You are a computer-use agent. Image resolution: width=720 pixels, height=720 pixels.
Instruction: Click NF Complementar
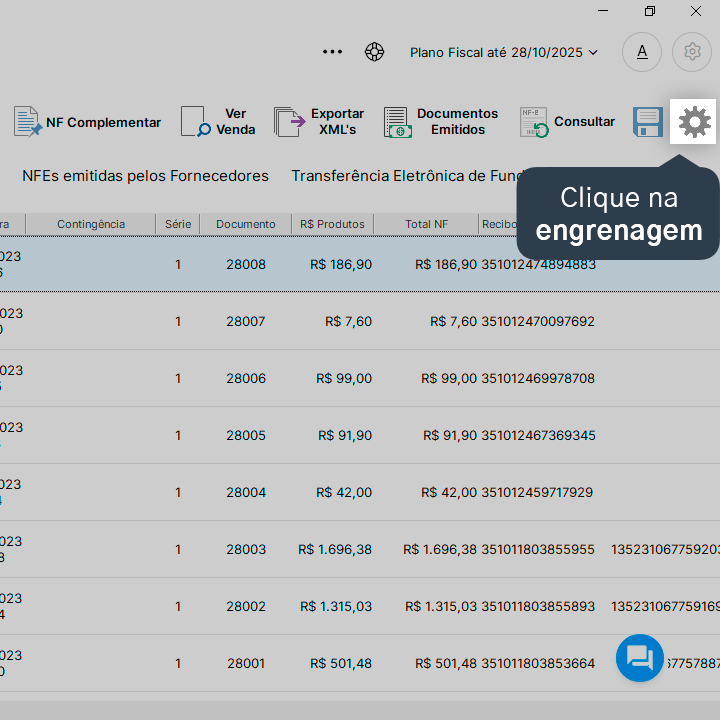tap(87, 122)
